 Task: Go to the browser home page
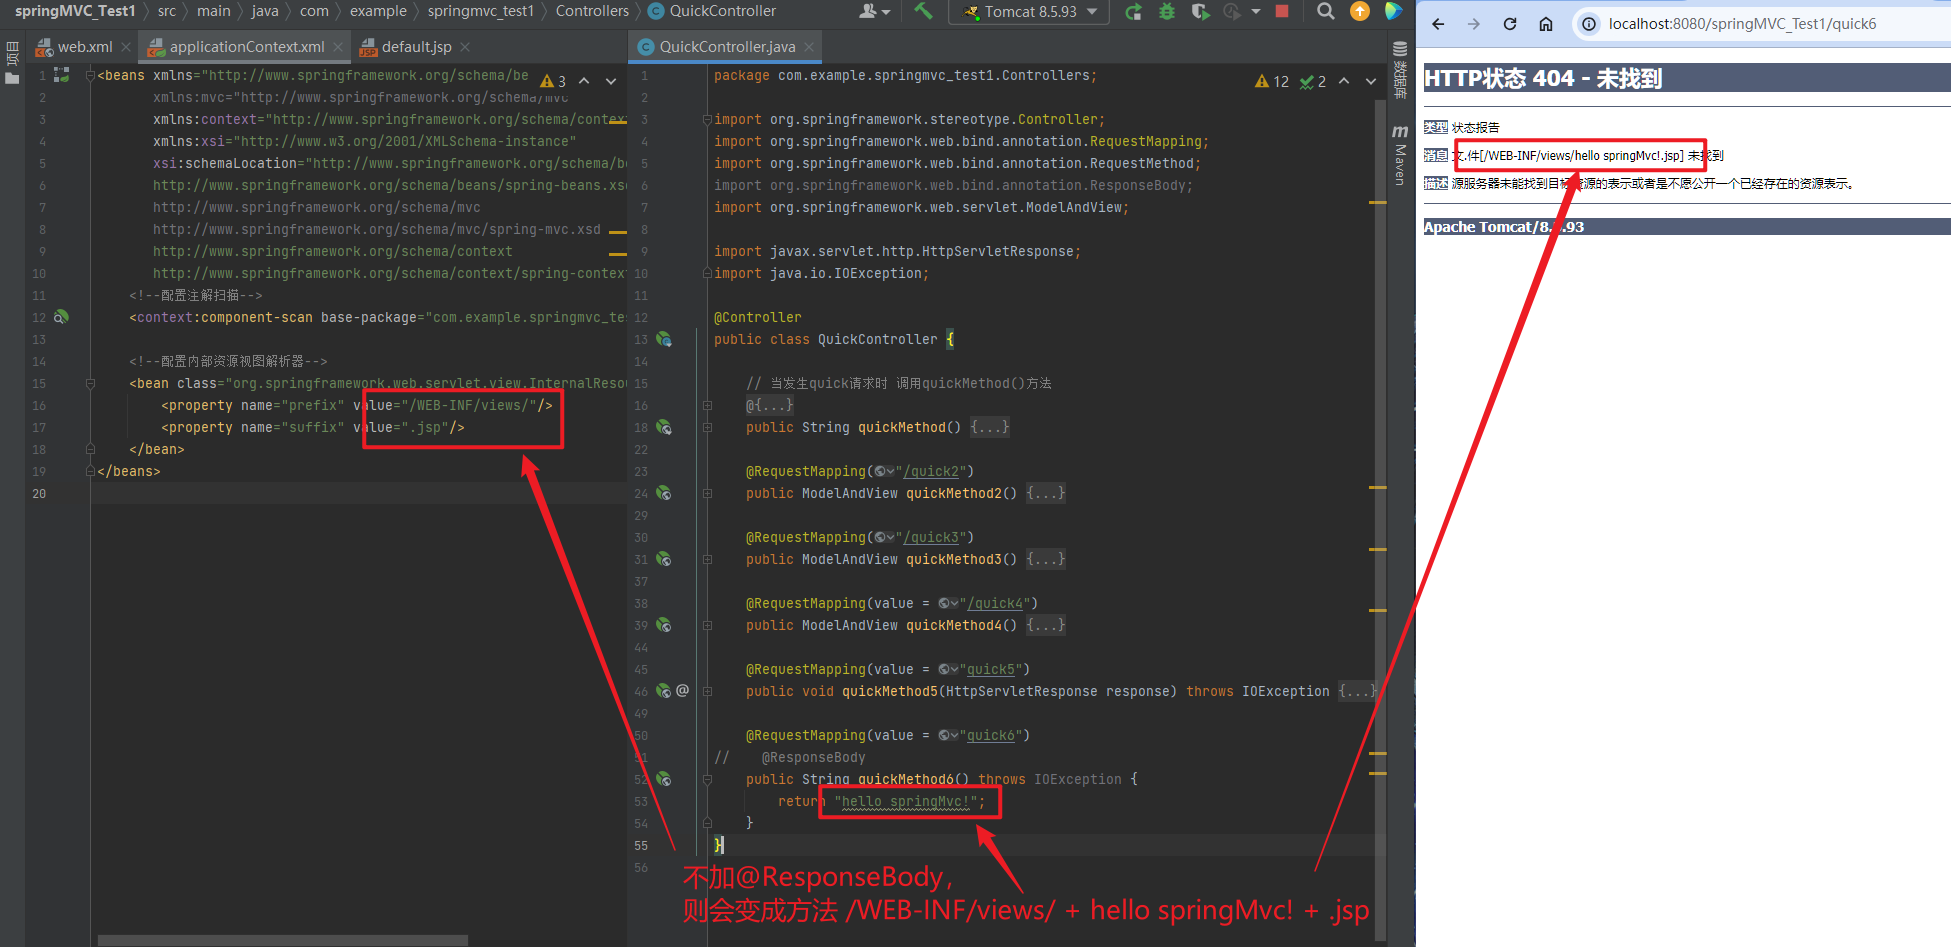(1546, 24)
